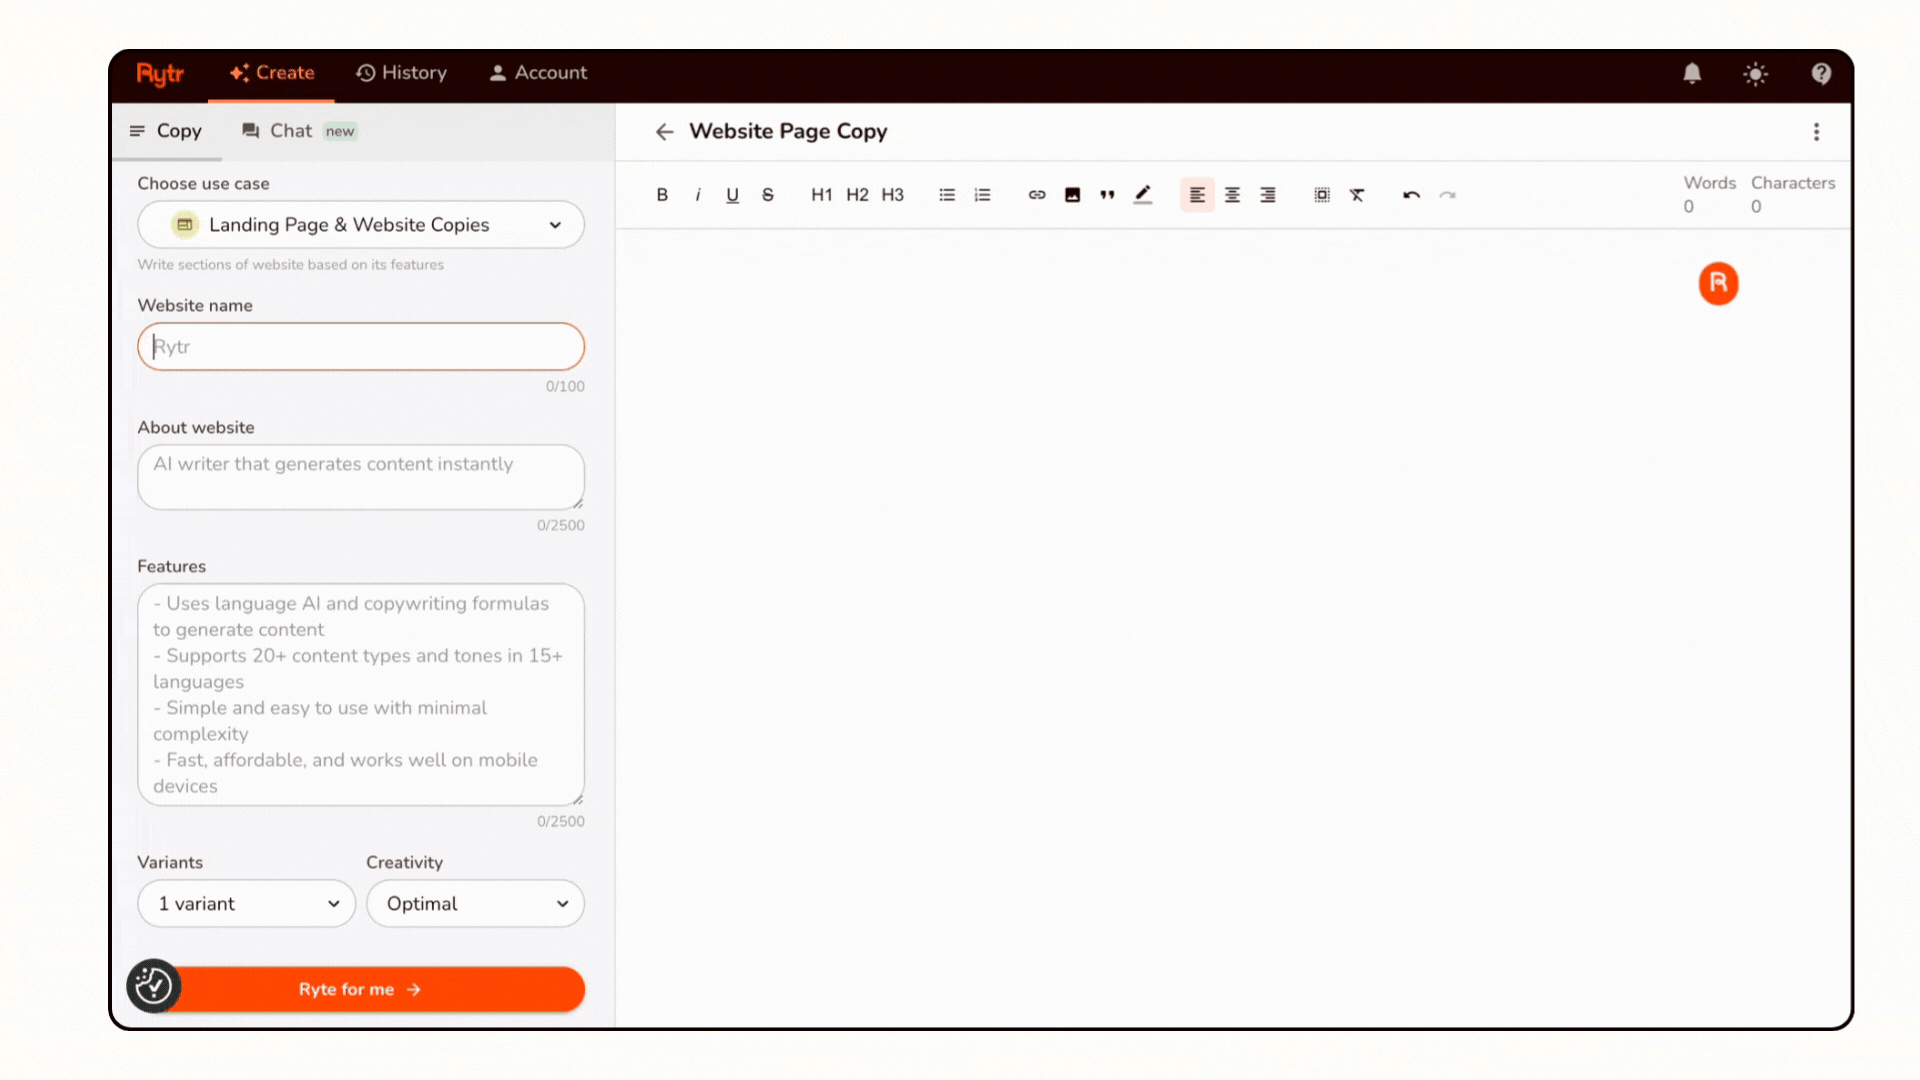Toggle the bulleted list formatting

click(946, 194)
